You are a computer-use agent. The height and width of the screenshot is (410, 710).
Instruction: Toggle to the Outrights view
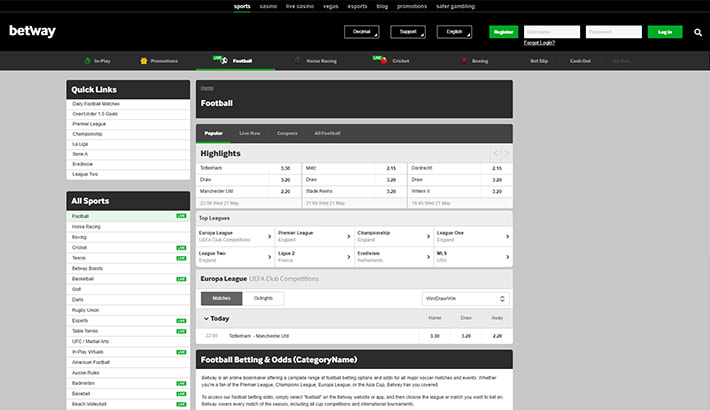point(263,298)
